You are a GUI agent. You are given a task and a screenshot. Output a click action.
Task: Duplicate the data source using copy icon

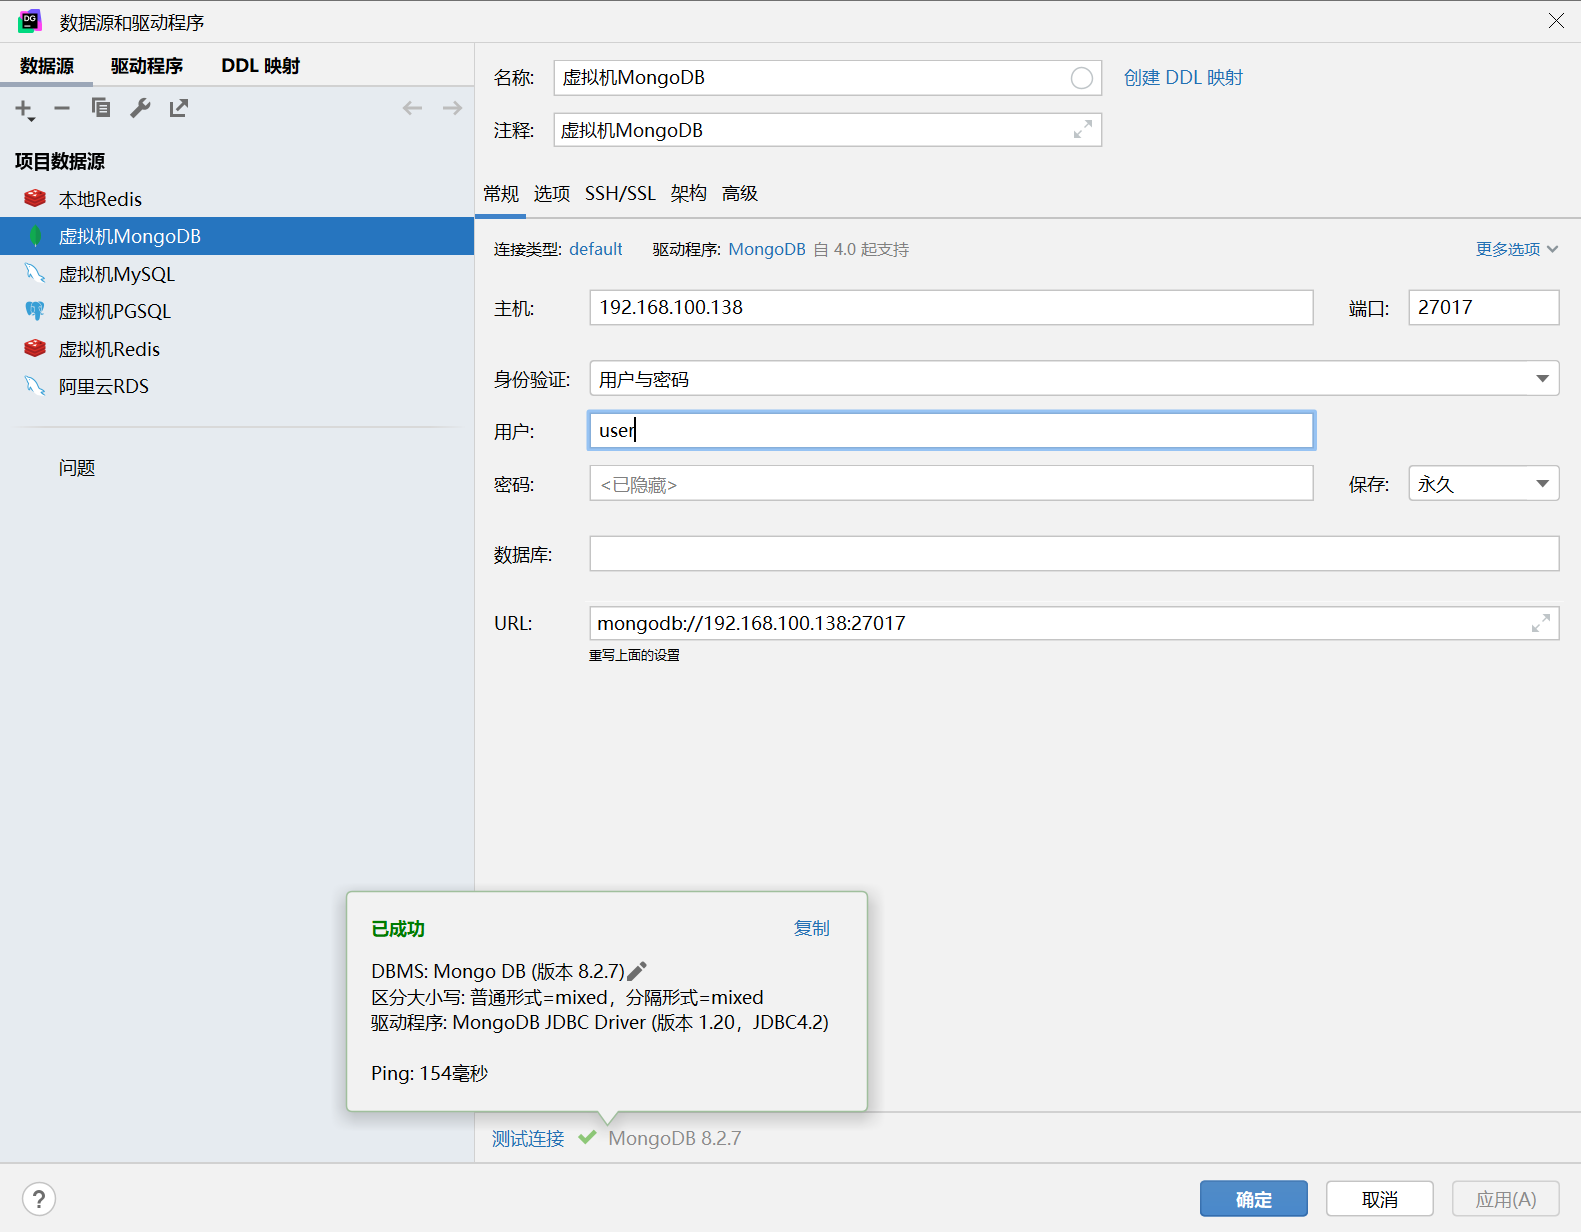tap(101, 108)
